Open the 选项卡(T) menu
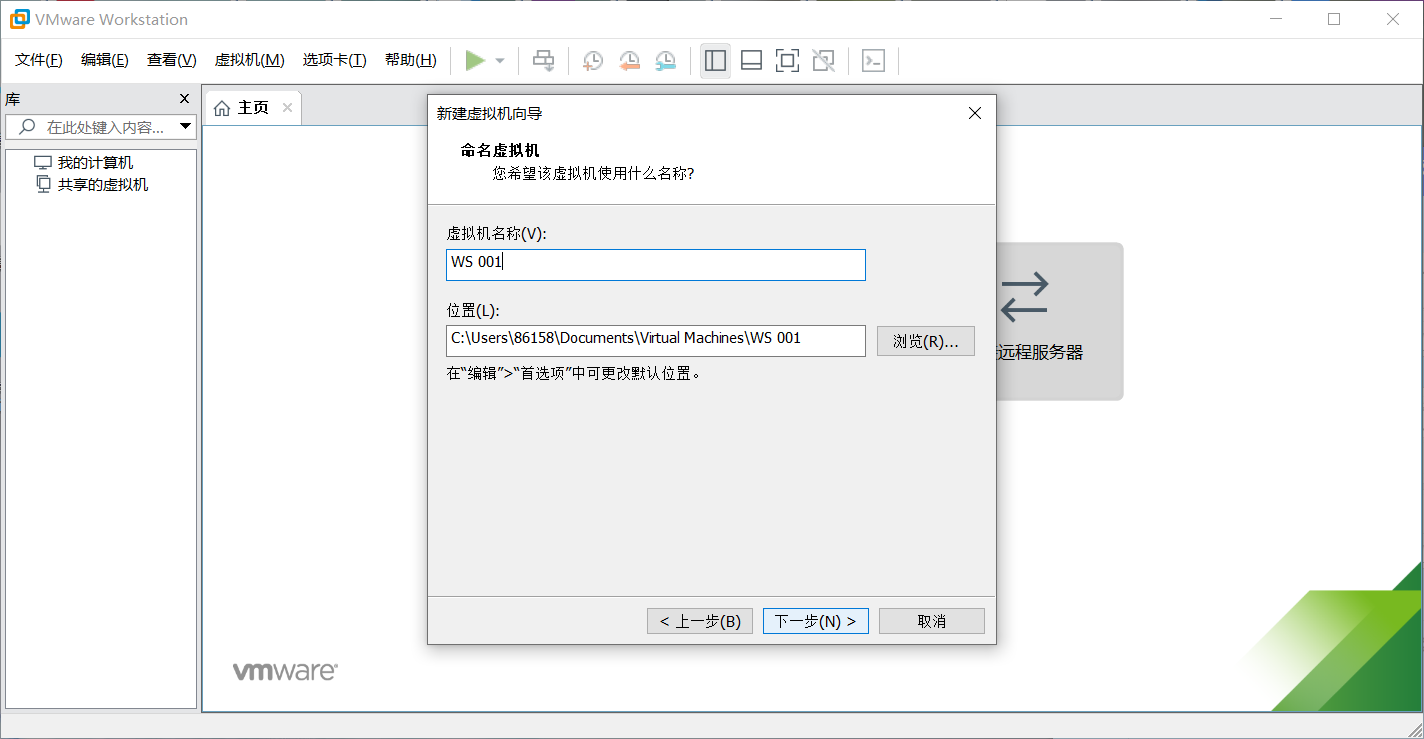 tap(335, 60)
